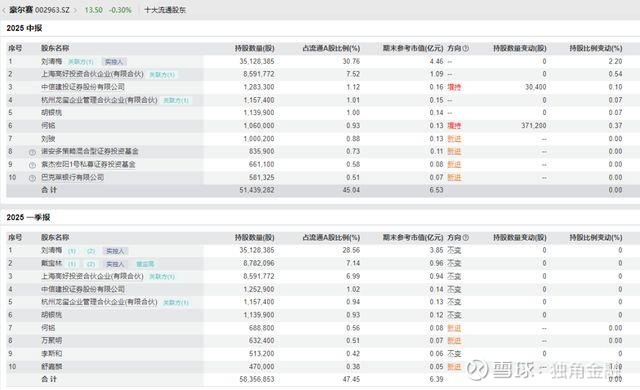Screen dimensions: 640x390
Task: Click 实控人 tag in row 2 of 2025 一季报
Action: (115, 264)
